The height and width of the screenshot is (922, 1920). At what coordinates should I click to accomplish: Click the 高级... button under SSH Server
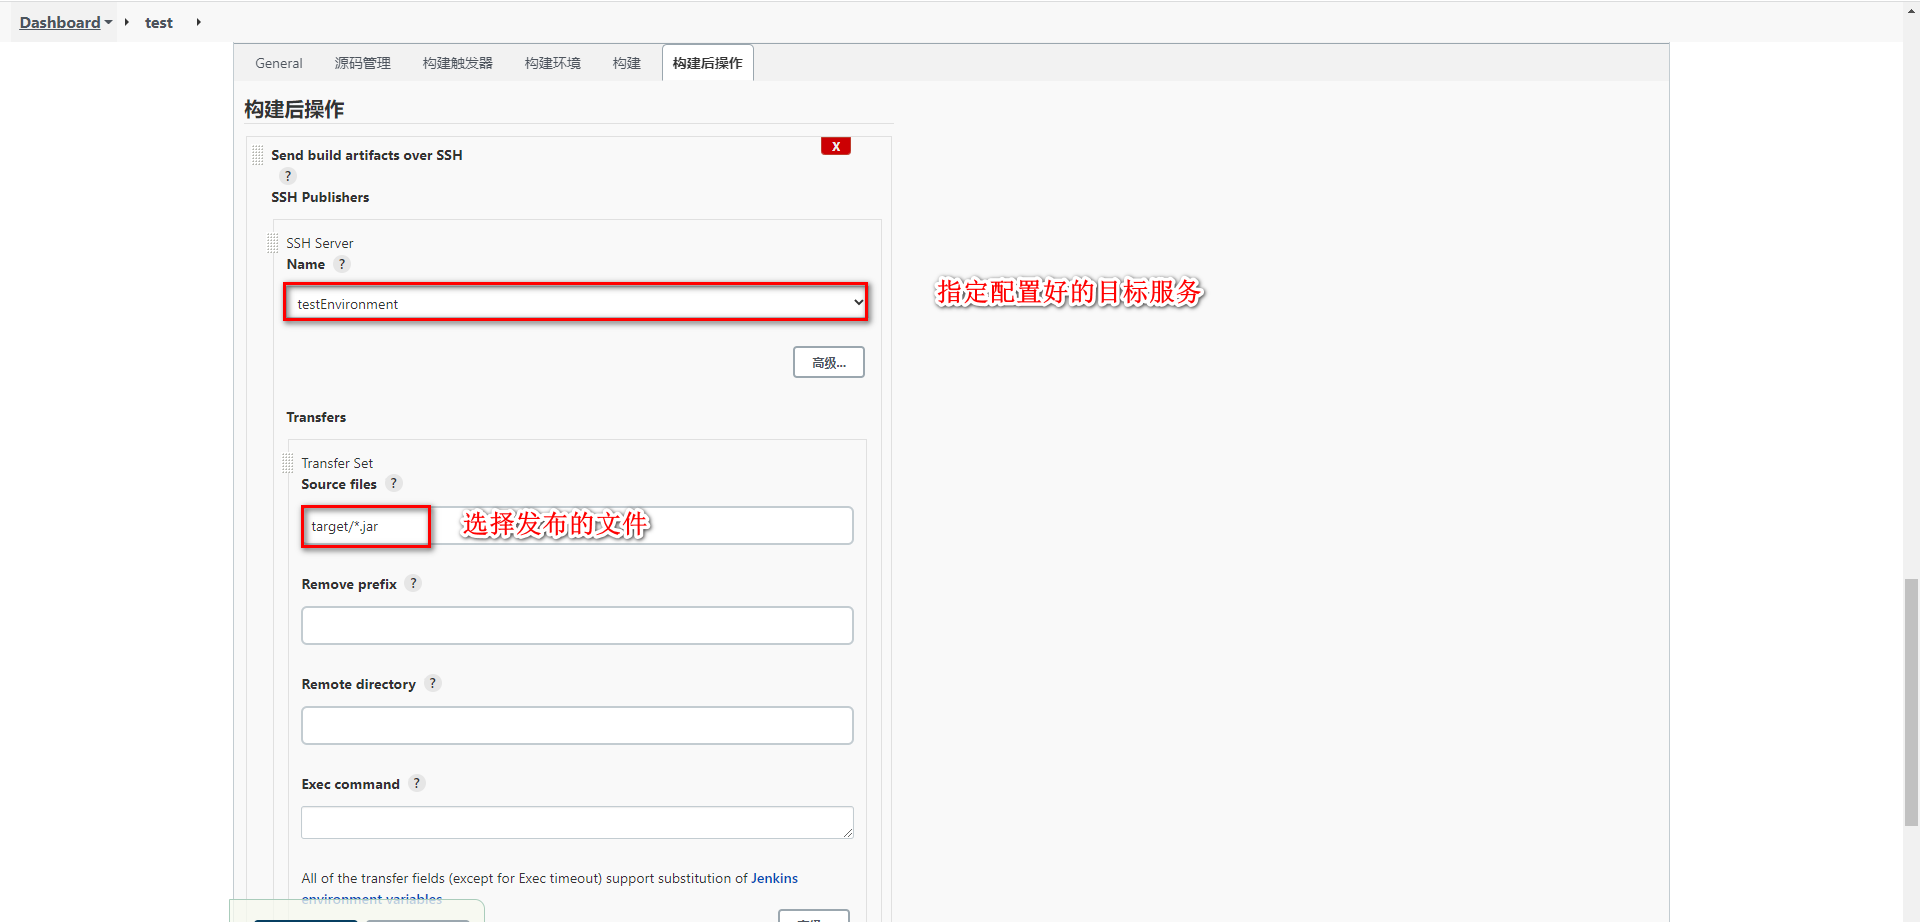pos(829,362)
